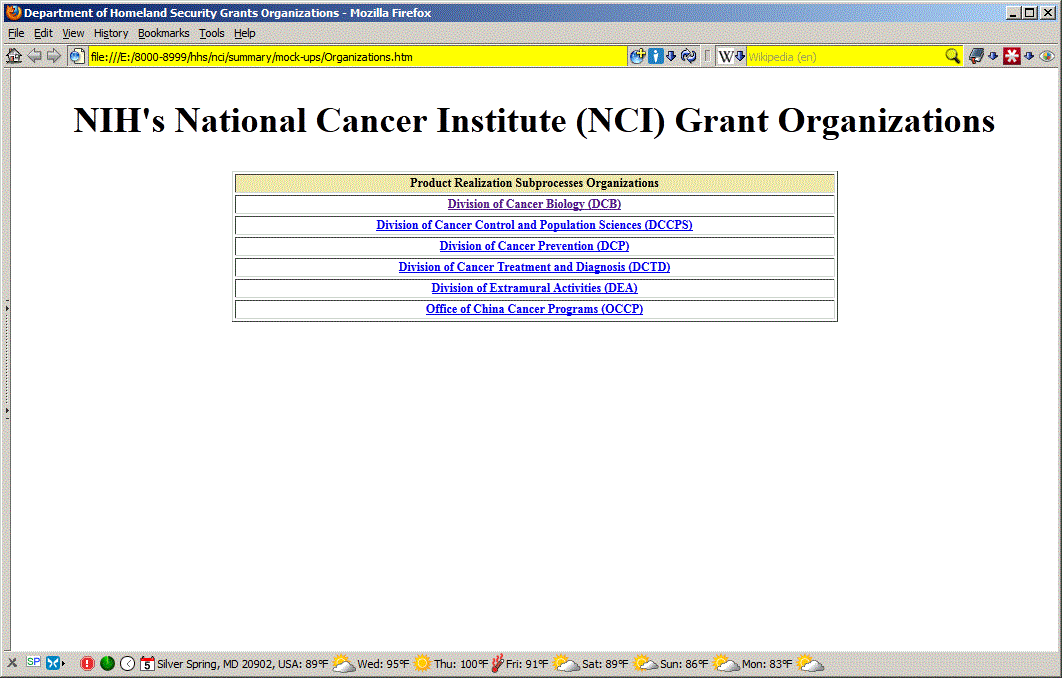
Task: Click the SP status bar icon
Action: coord(33,662)
